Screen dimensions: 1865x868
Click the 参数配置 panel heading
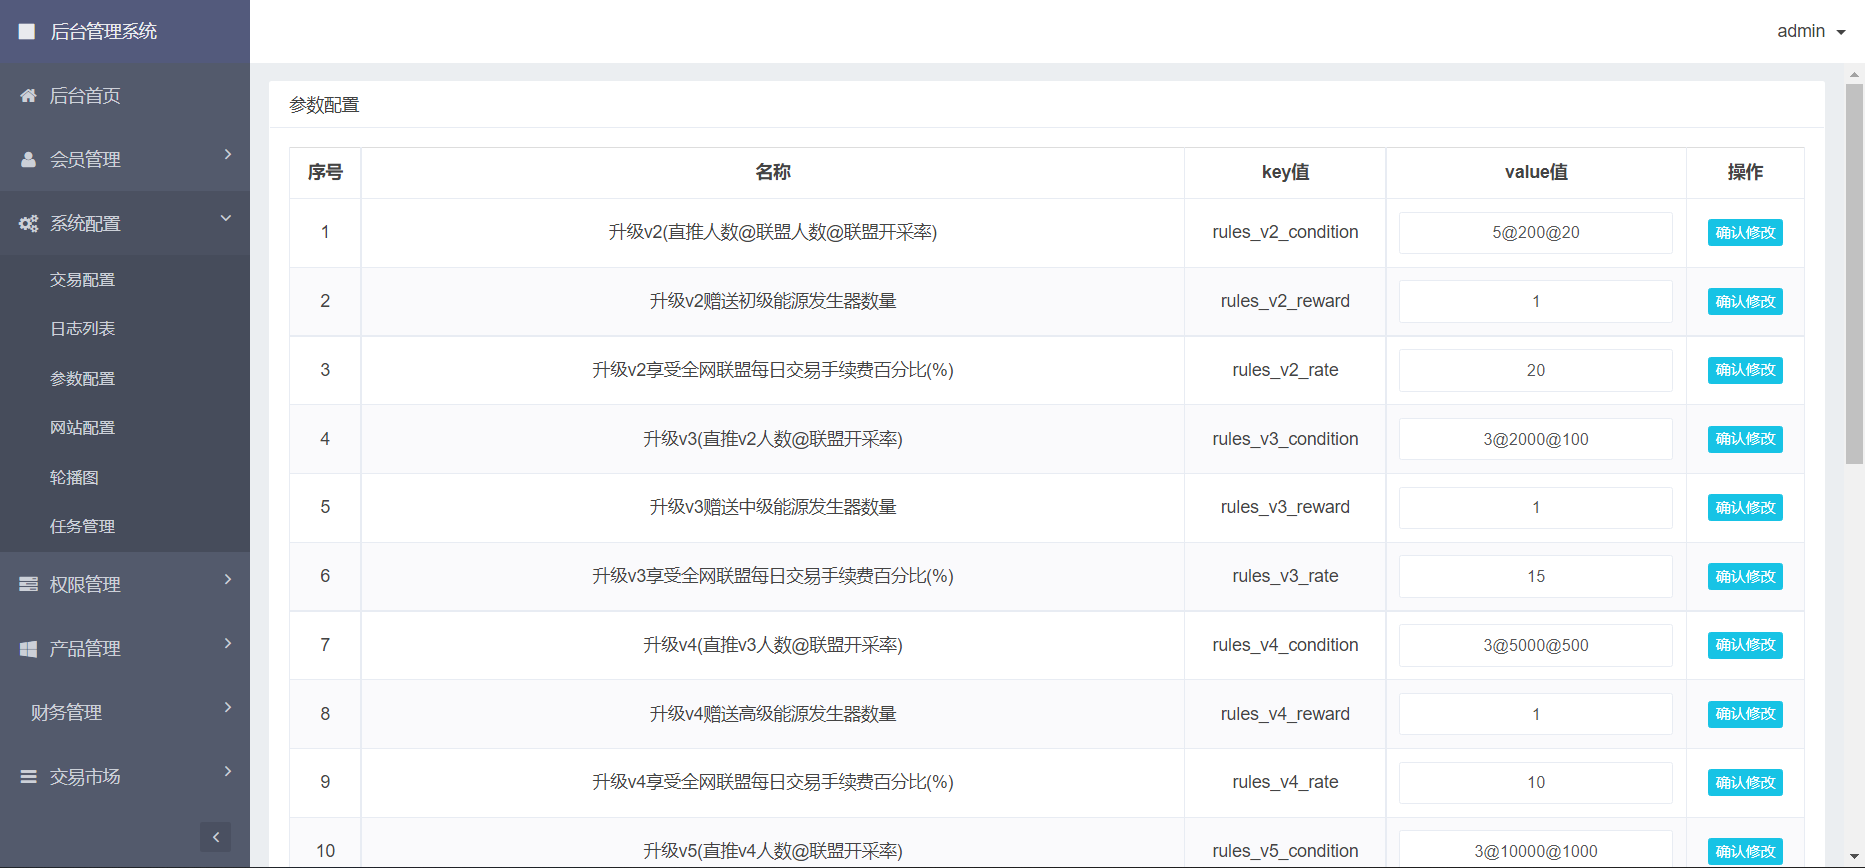click(324, 105)
